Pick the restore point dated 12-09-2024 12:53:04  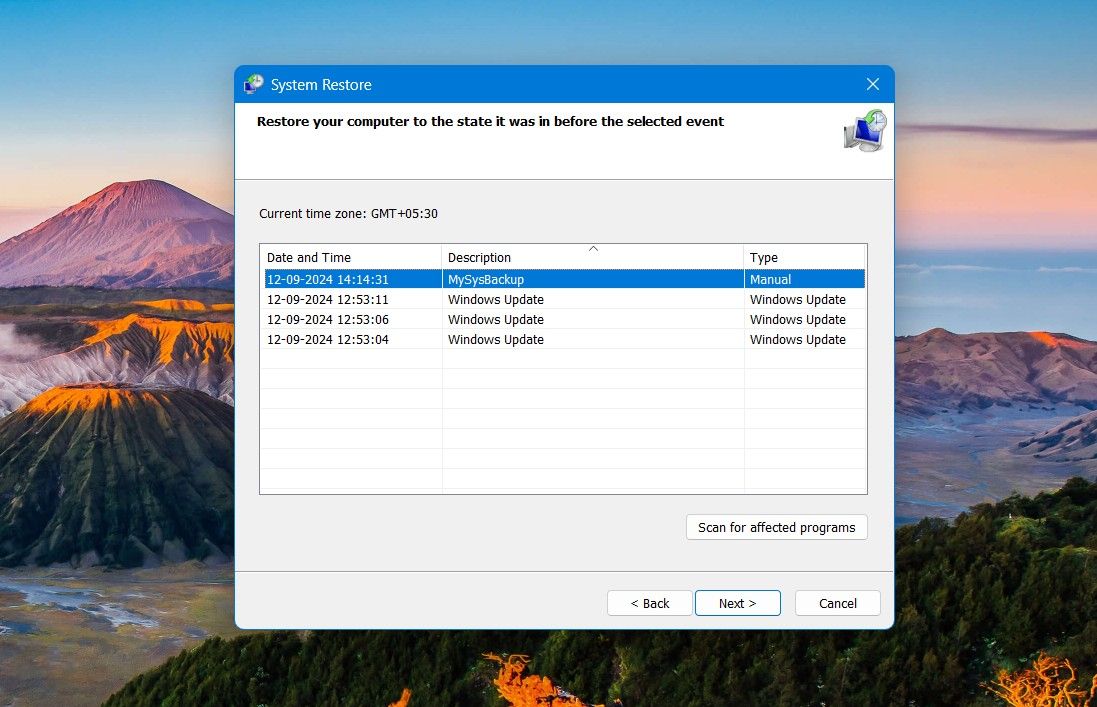[328, 340]
